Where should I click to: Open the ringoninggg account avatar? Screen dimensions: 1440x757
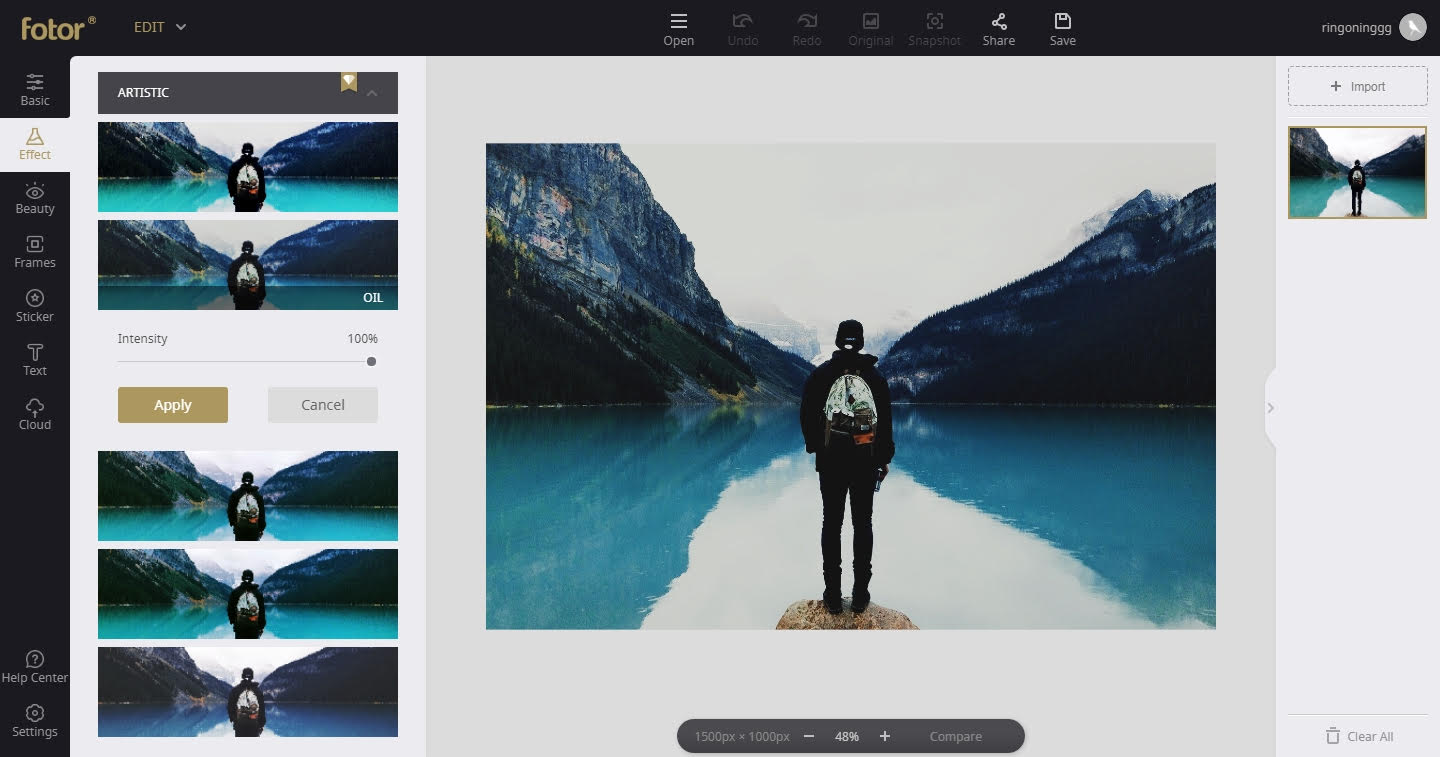[1412, 27]
